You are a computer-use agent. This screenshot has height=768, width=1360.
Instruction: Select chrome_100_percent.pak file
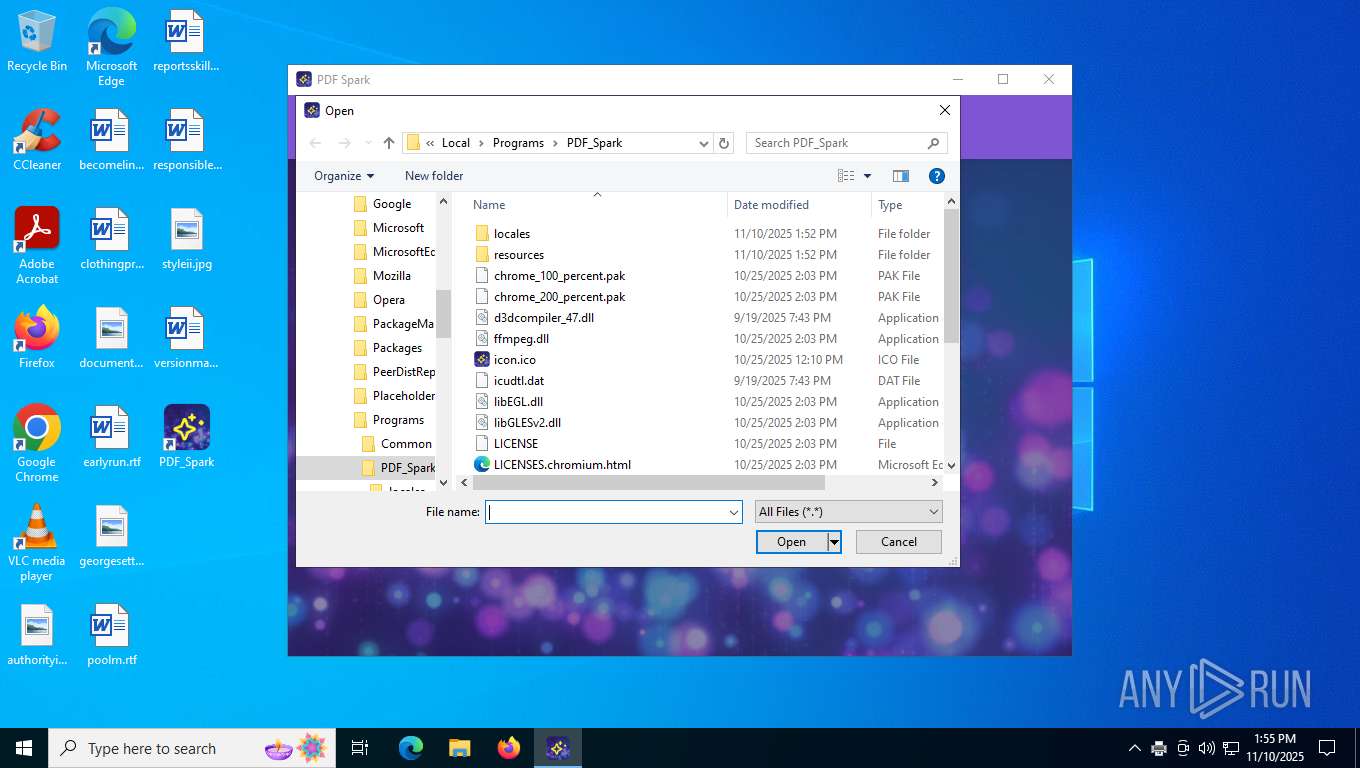[559, 276]
